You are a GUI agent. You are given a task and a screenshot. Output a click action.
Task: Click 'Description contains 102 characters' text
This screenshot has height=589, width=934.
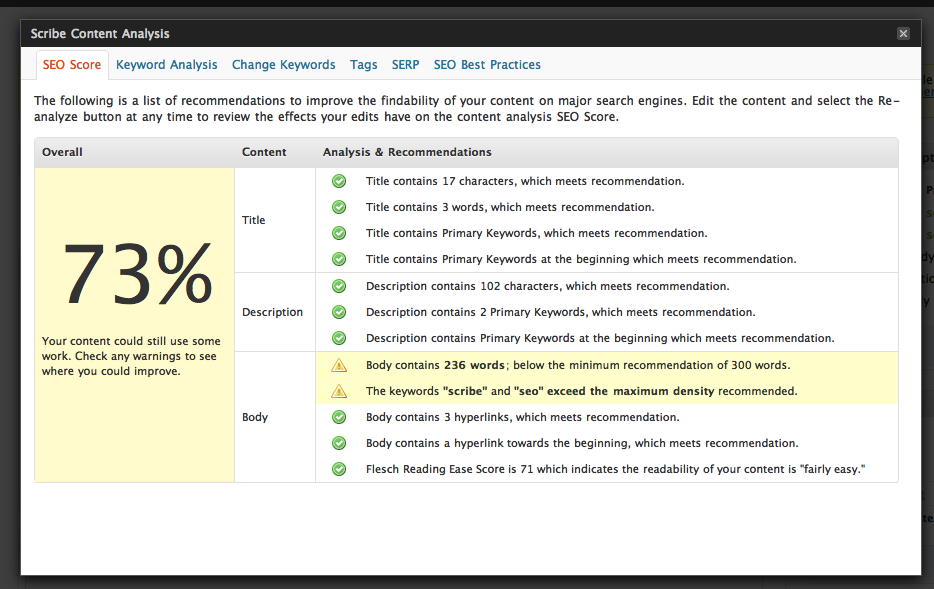[x=547, y=286]
